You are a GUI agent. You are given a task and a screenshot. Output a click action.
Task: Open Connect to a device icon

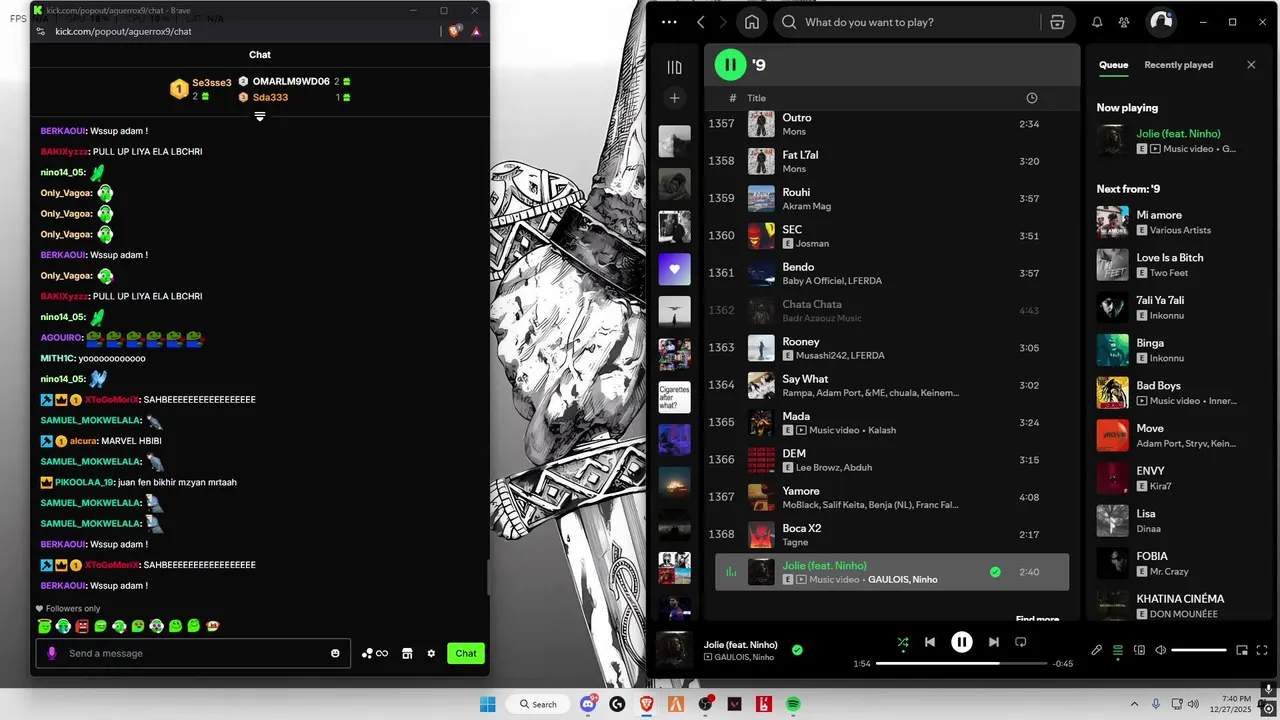click(x=1139, y=650)
